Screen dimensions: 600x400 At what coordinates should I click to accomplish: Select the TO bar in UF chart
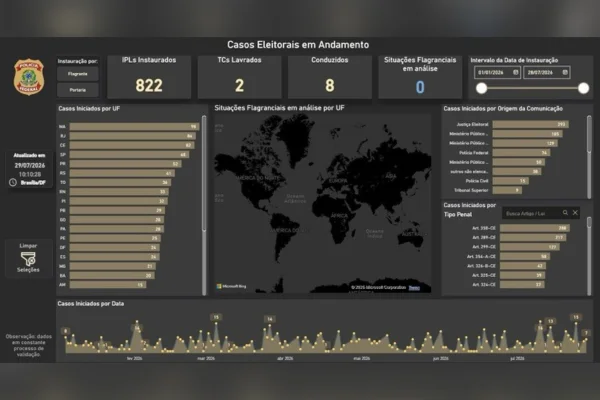pyautogui.click(x=120, y=183)
